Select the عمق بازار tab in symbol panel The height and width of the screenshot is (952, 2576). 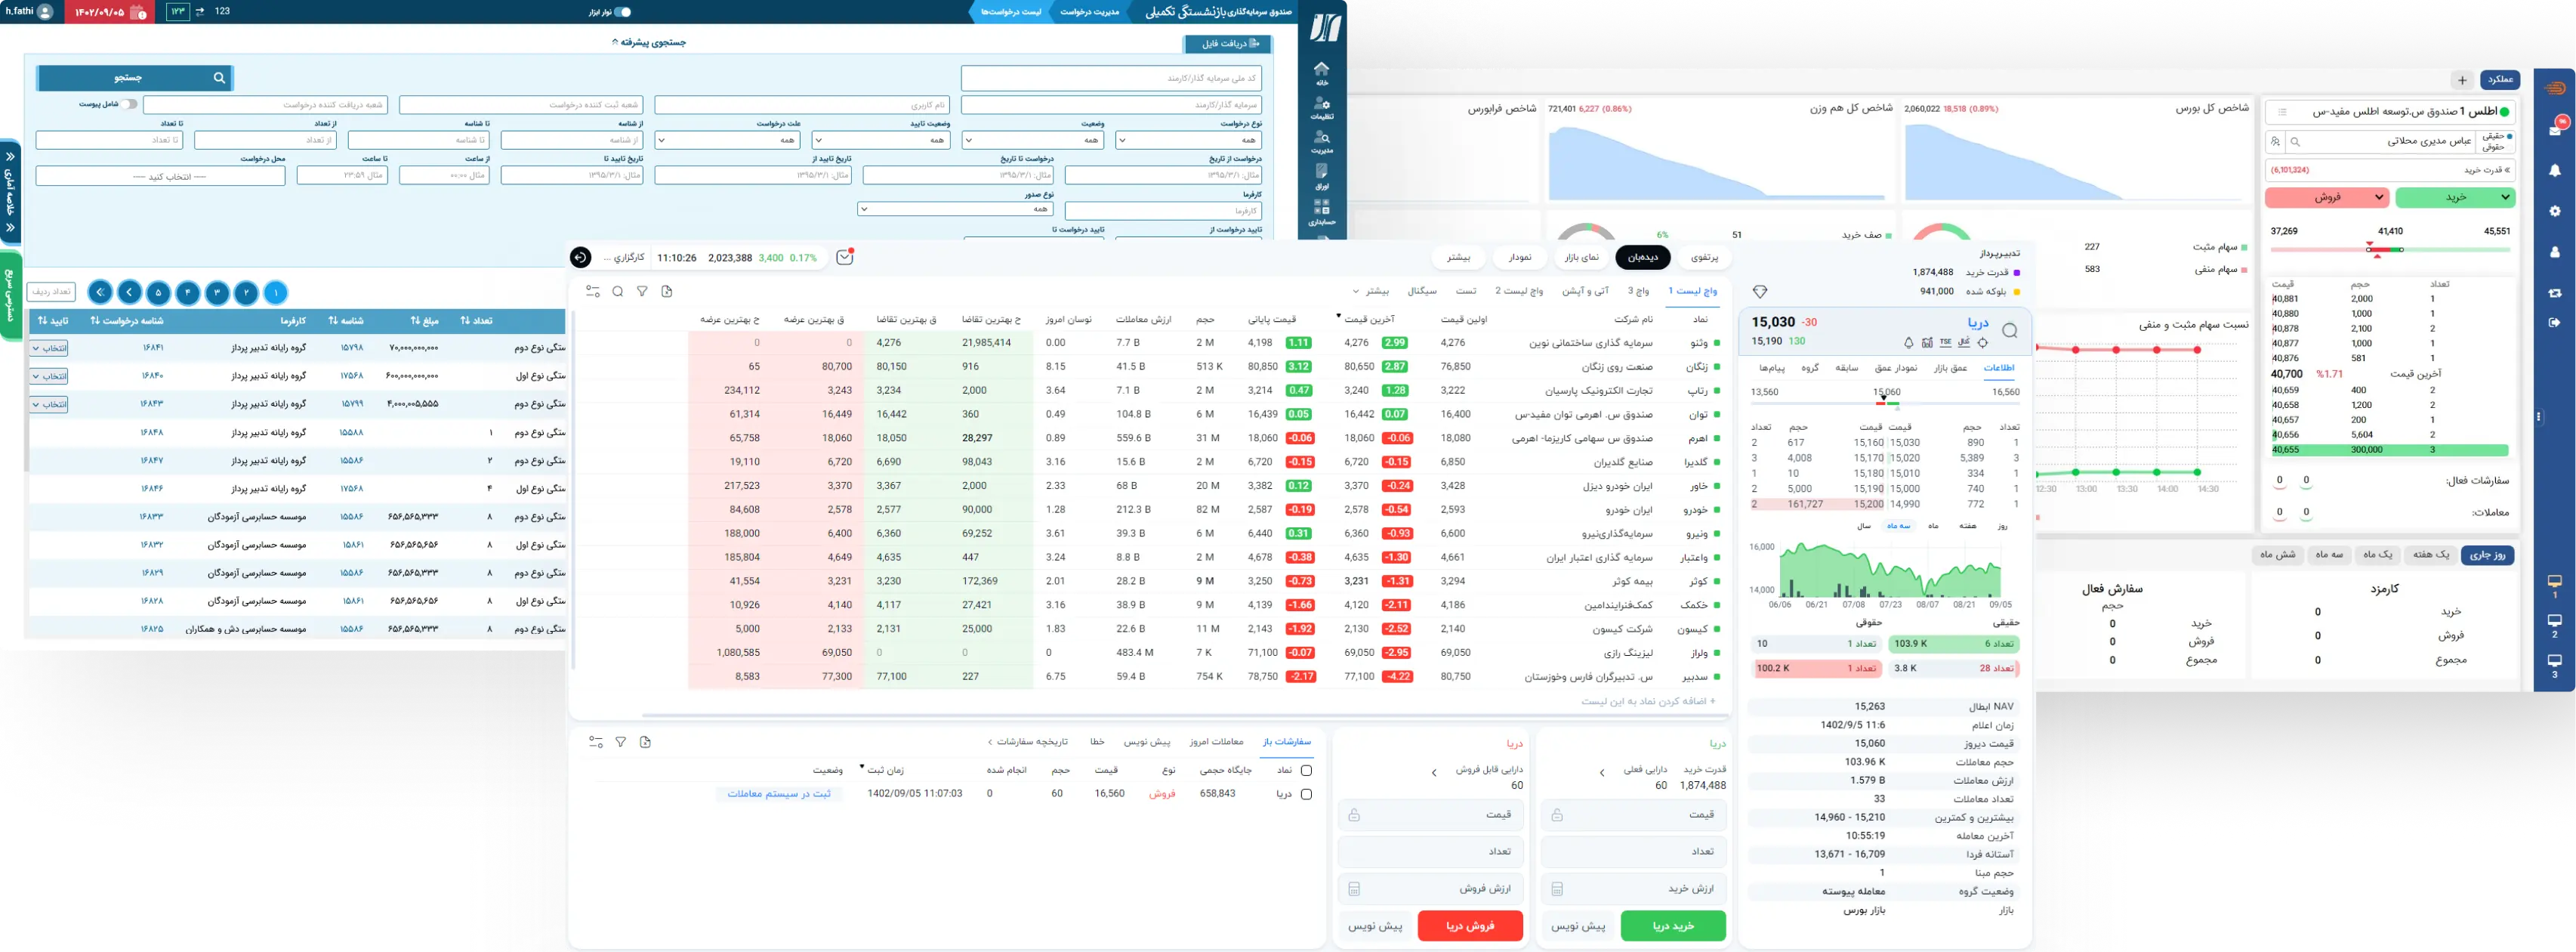click(1950, 368)
